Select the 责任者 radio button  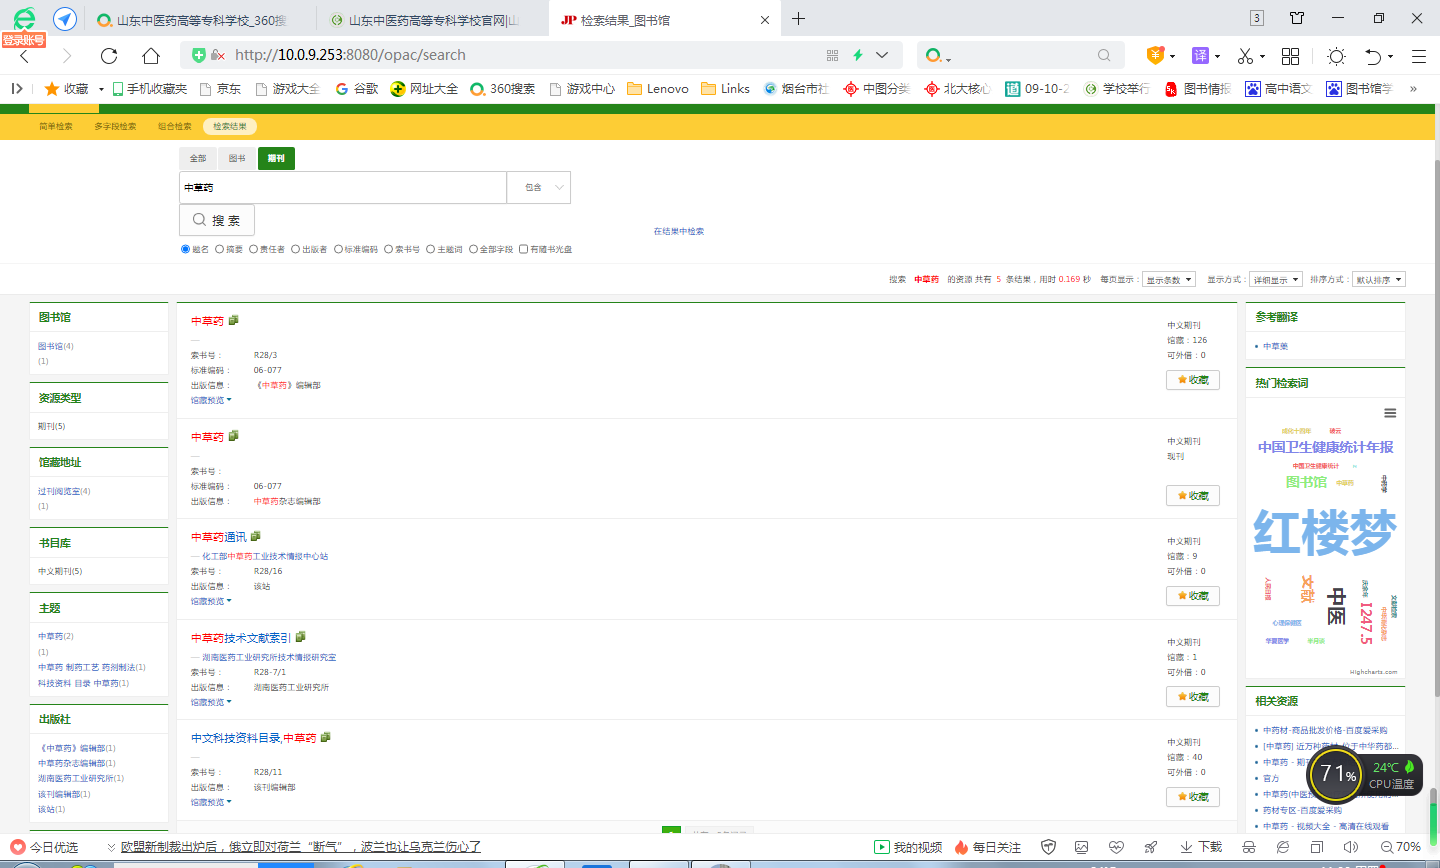pyautogui.click(x=254, y=249)
